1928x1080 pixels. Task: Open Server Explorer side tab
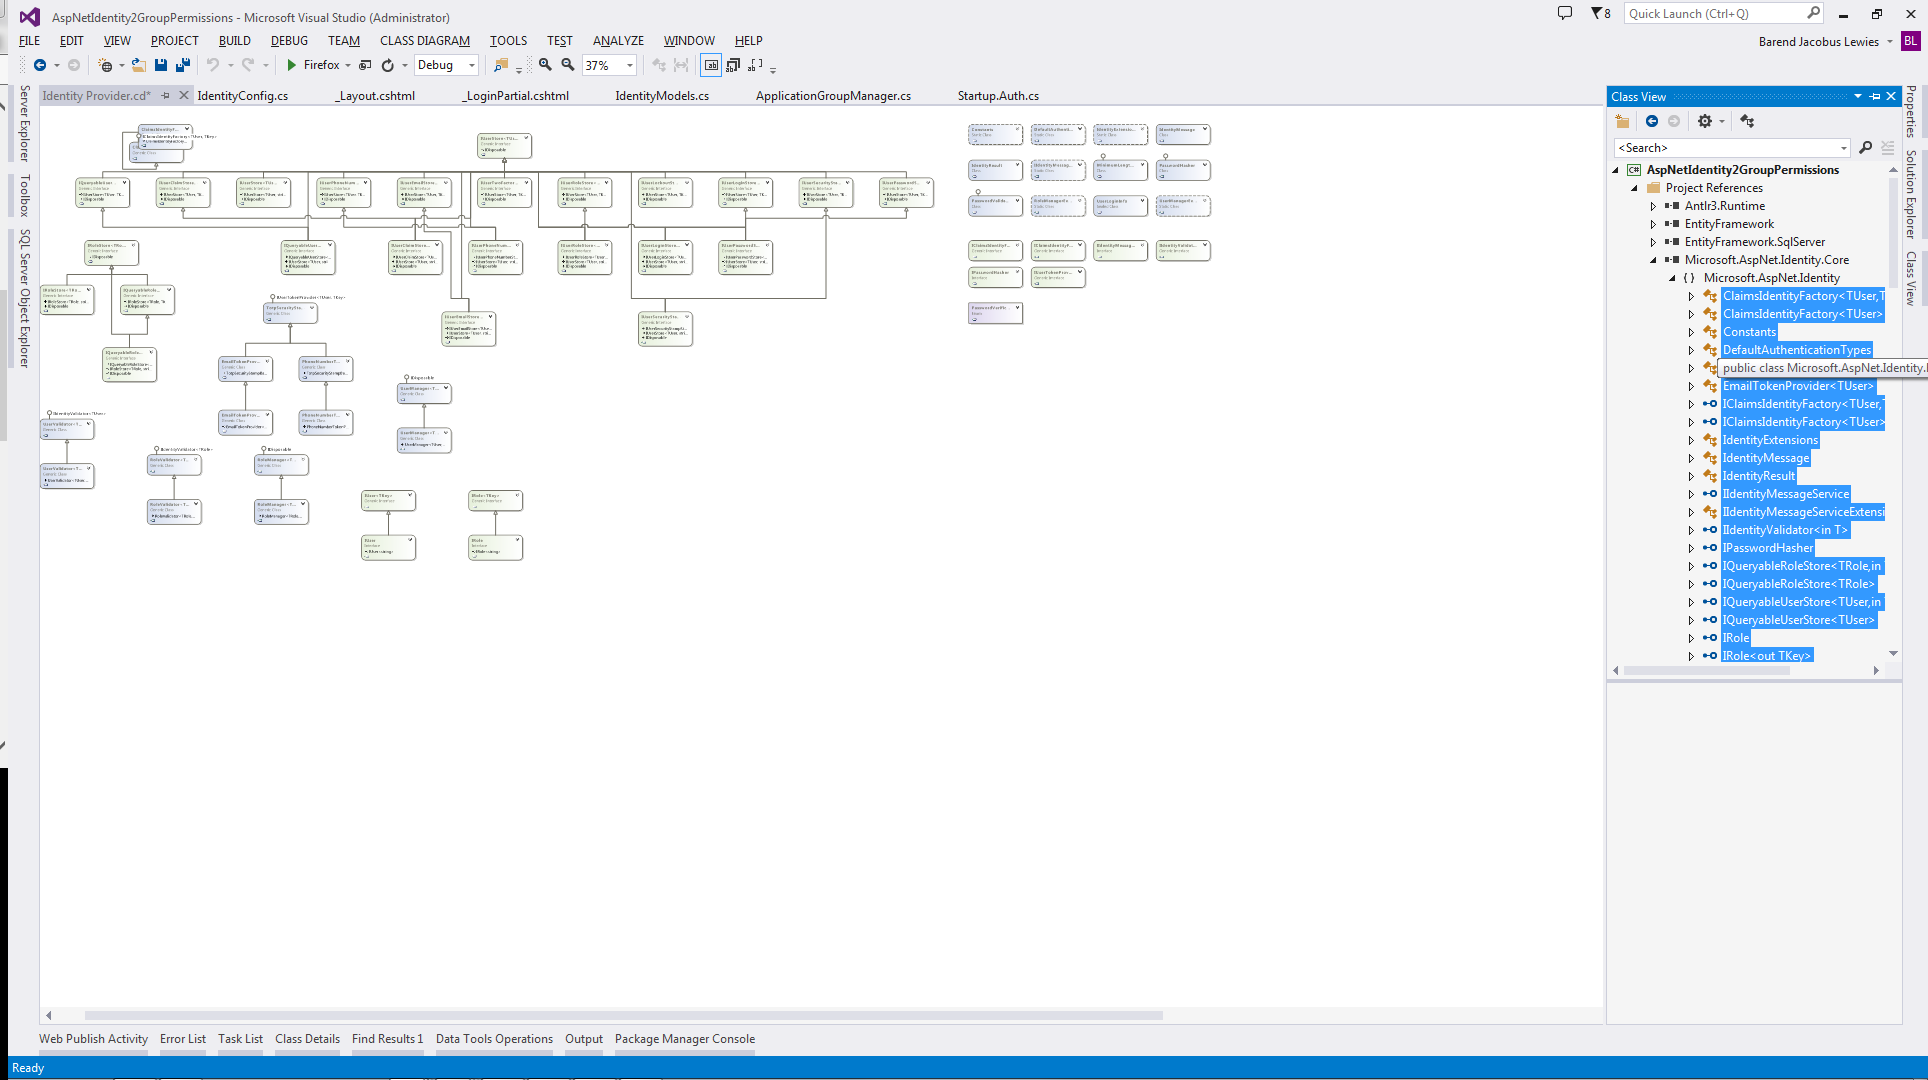click(25, 124)
